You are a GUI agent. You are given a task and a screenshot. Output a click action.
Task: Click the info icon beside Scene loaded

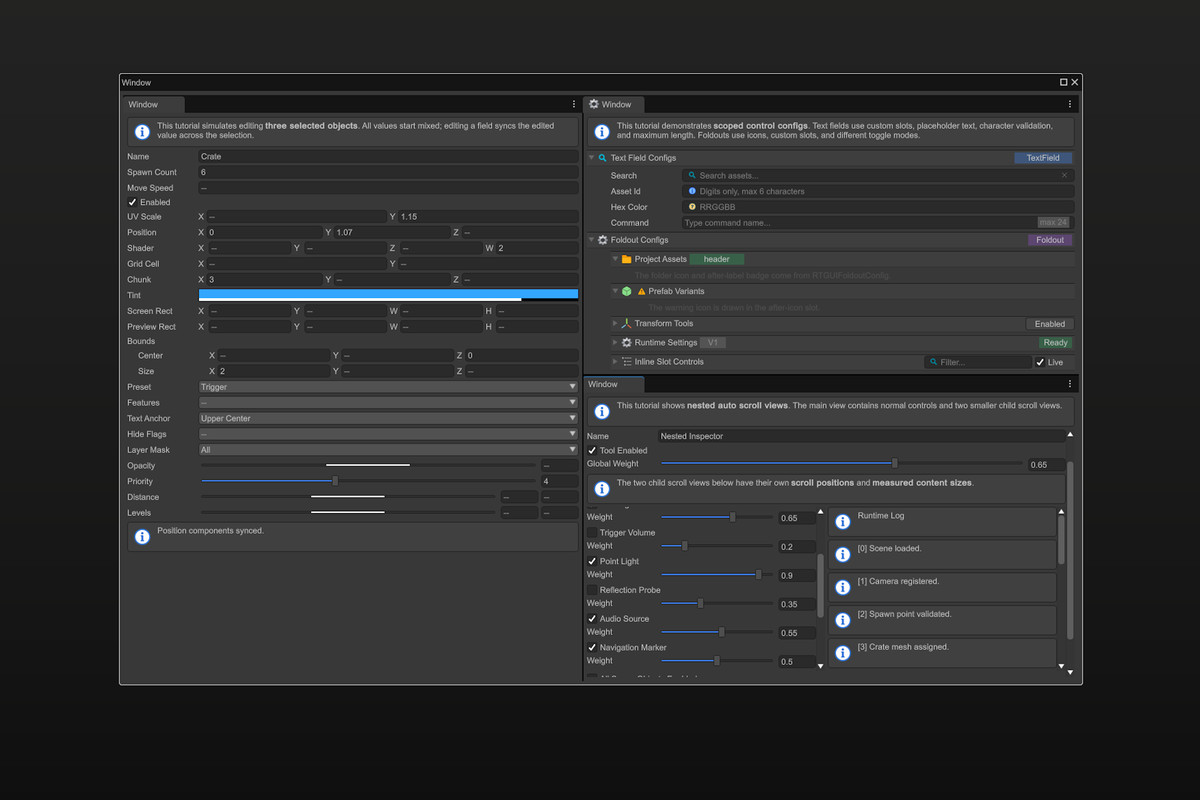(x=843, y=555)
